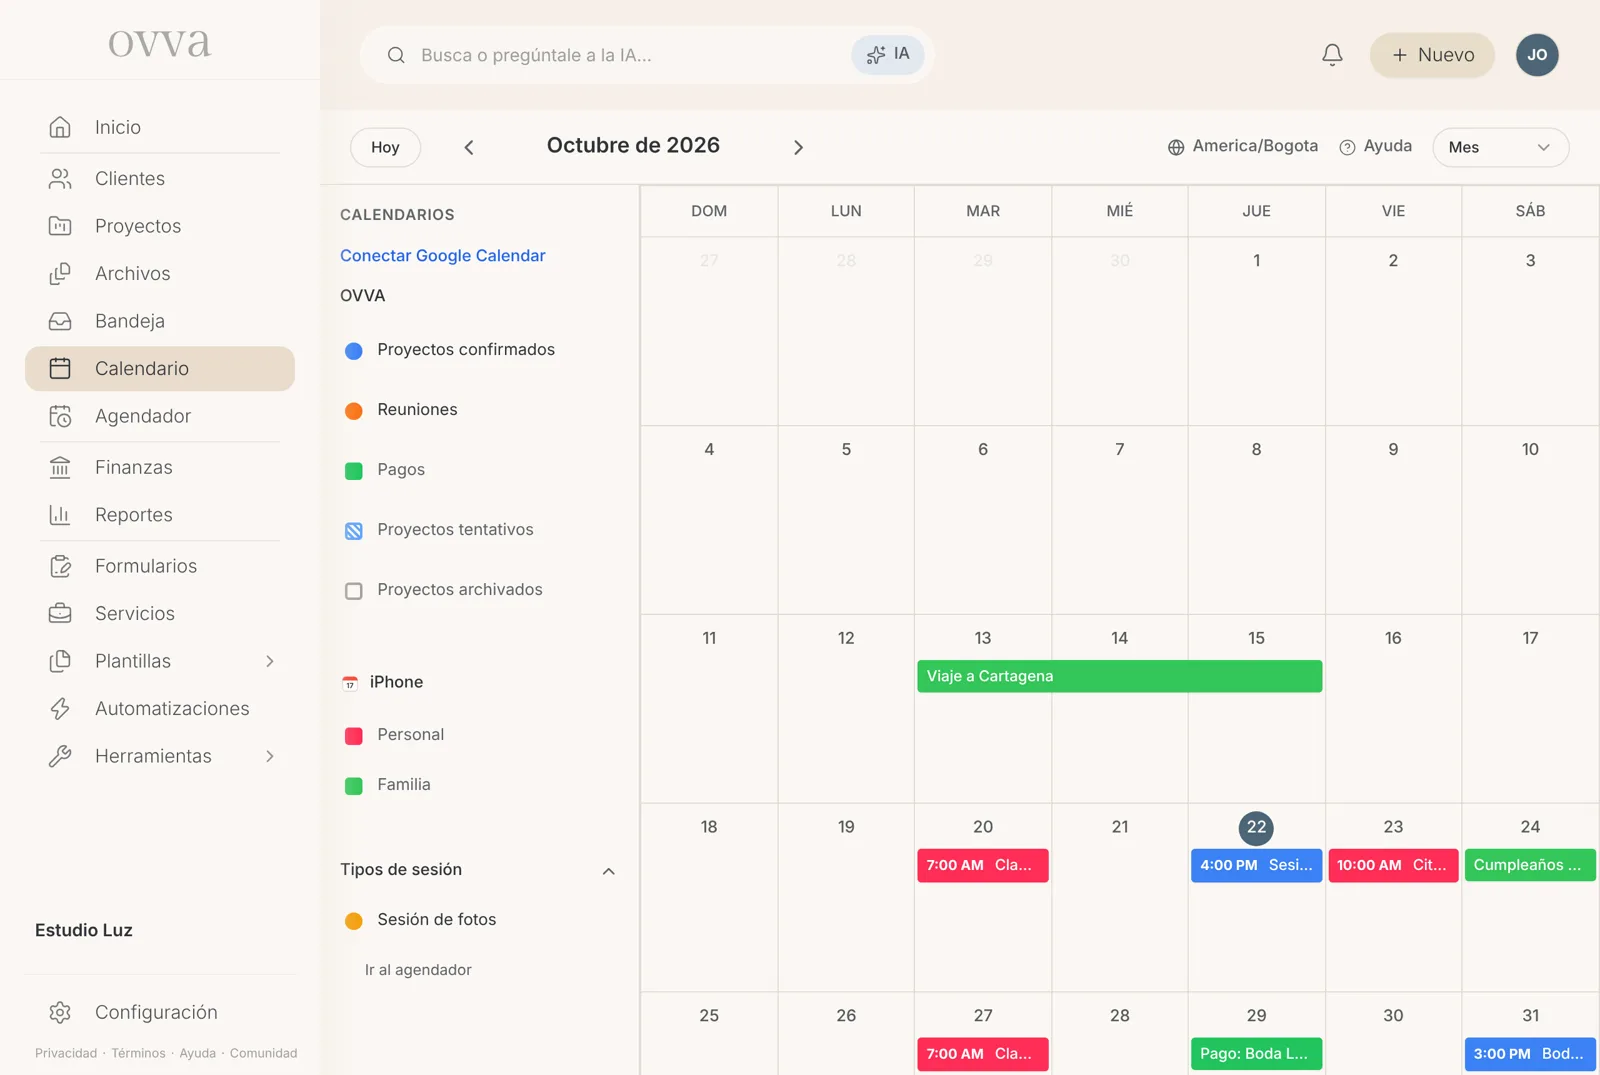Toggle the Sesión de fotos color dot

coord(354,921)
